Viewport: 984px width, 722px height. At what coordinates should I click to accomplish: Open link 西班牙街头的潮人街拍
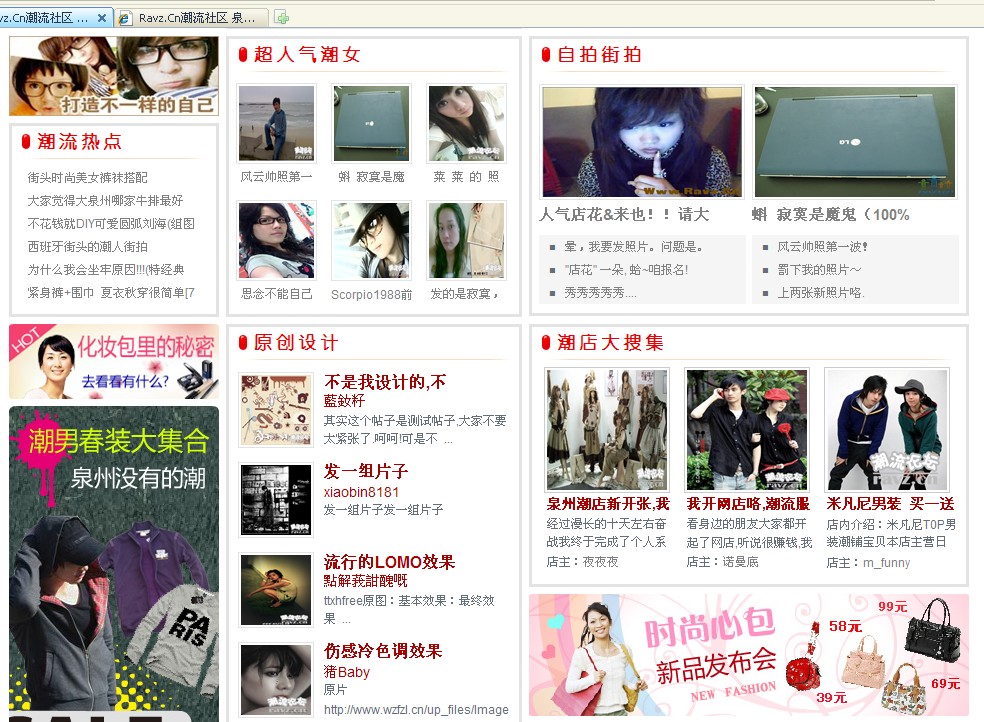click(x=87, y=247)
